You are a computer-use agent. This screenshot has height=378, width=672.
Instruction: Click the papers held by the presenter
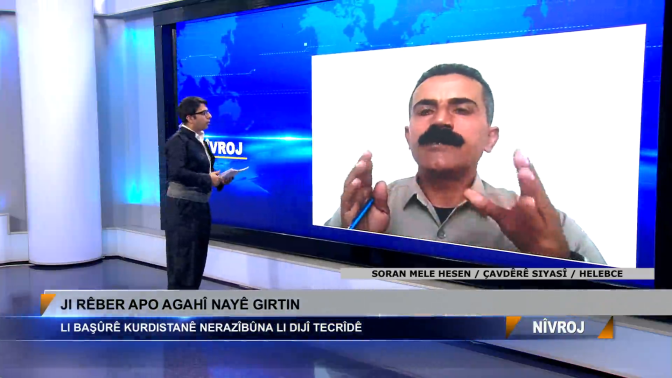point(234,172)
